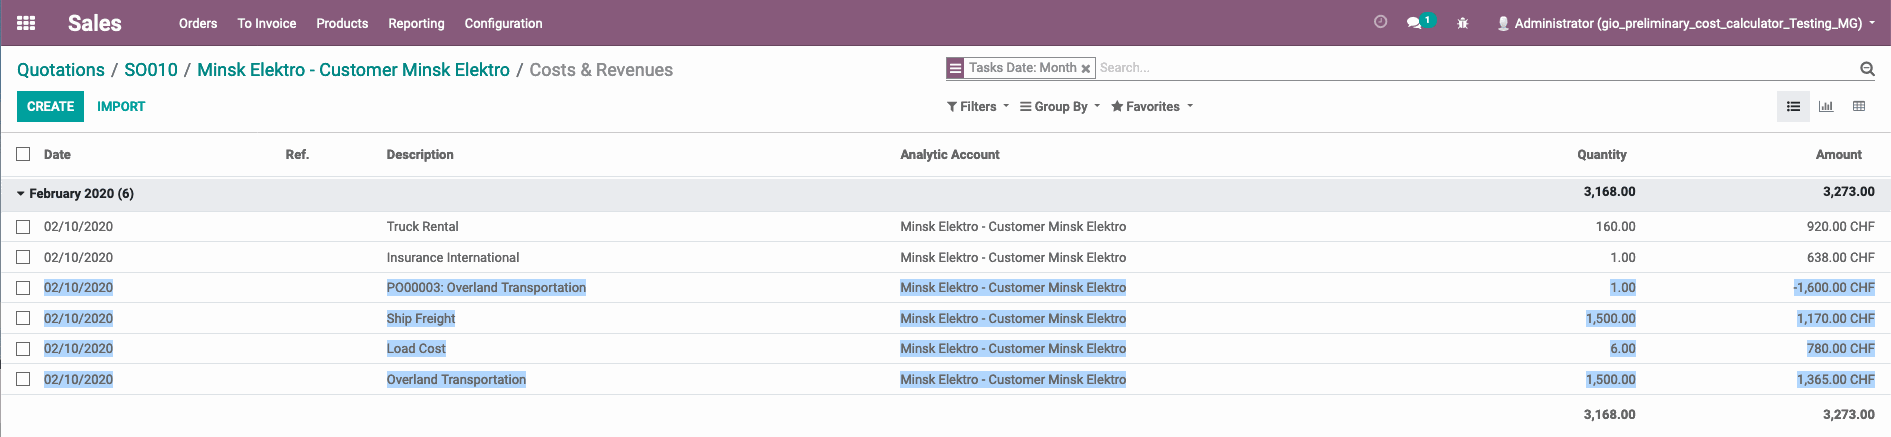This screenshot has height=437, width=1891.
Task: Switch to pivot view icon
Action: coord(1859,106)
